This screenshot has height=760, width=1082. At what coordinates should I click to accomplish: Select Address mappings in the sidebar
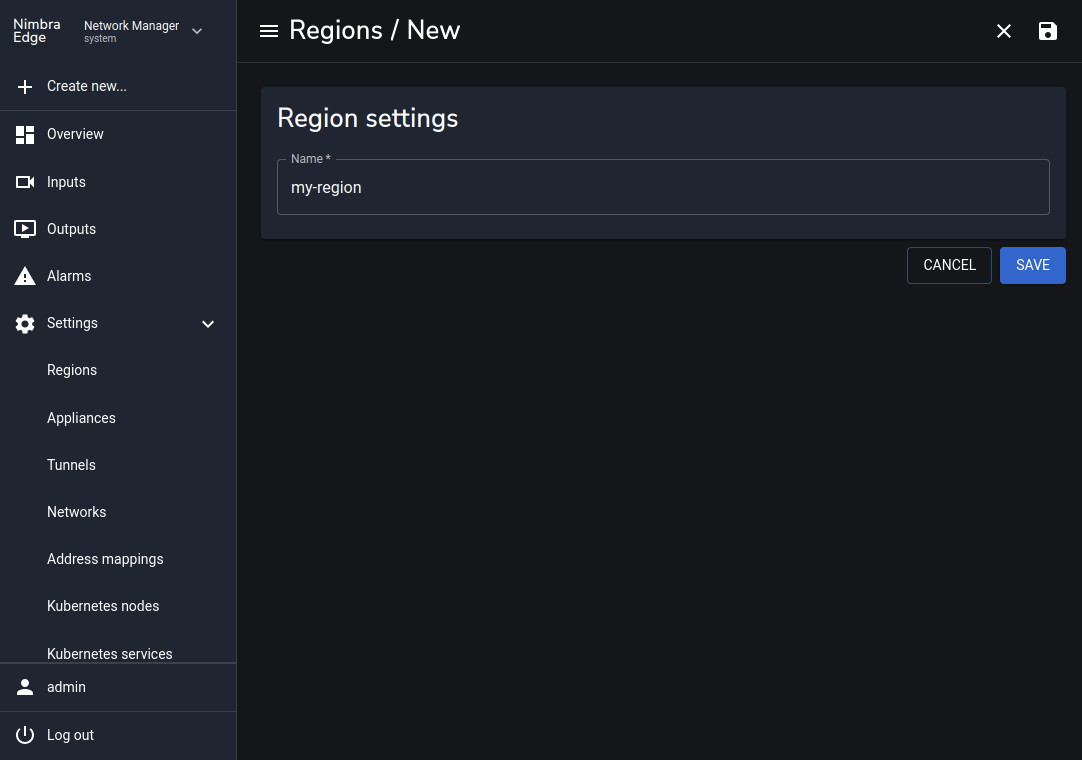pyautogui.click(x=105, y=559)
